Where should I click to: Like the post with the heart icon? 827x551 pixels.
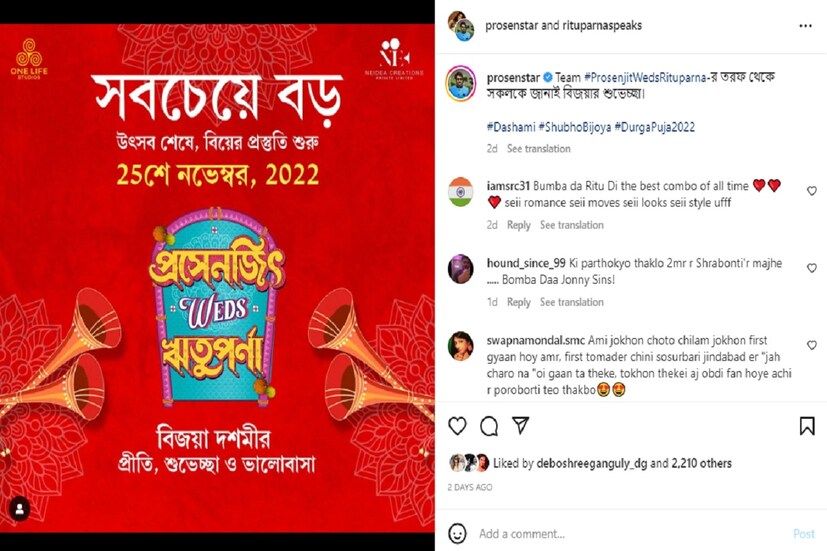tap(457, 426)
